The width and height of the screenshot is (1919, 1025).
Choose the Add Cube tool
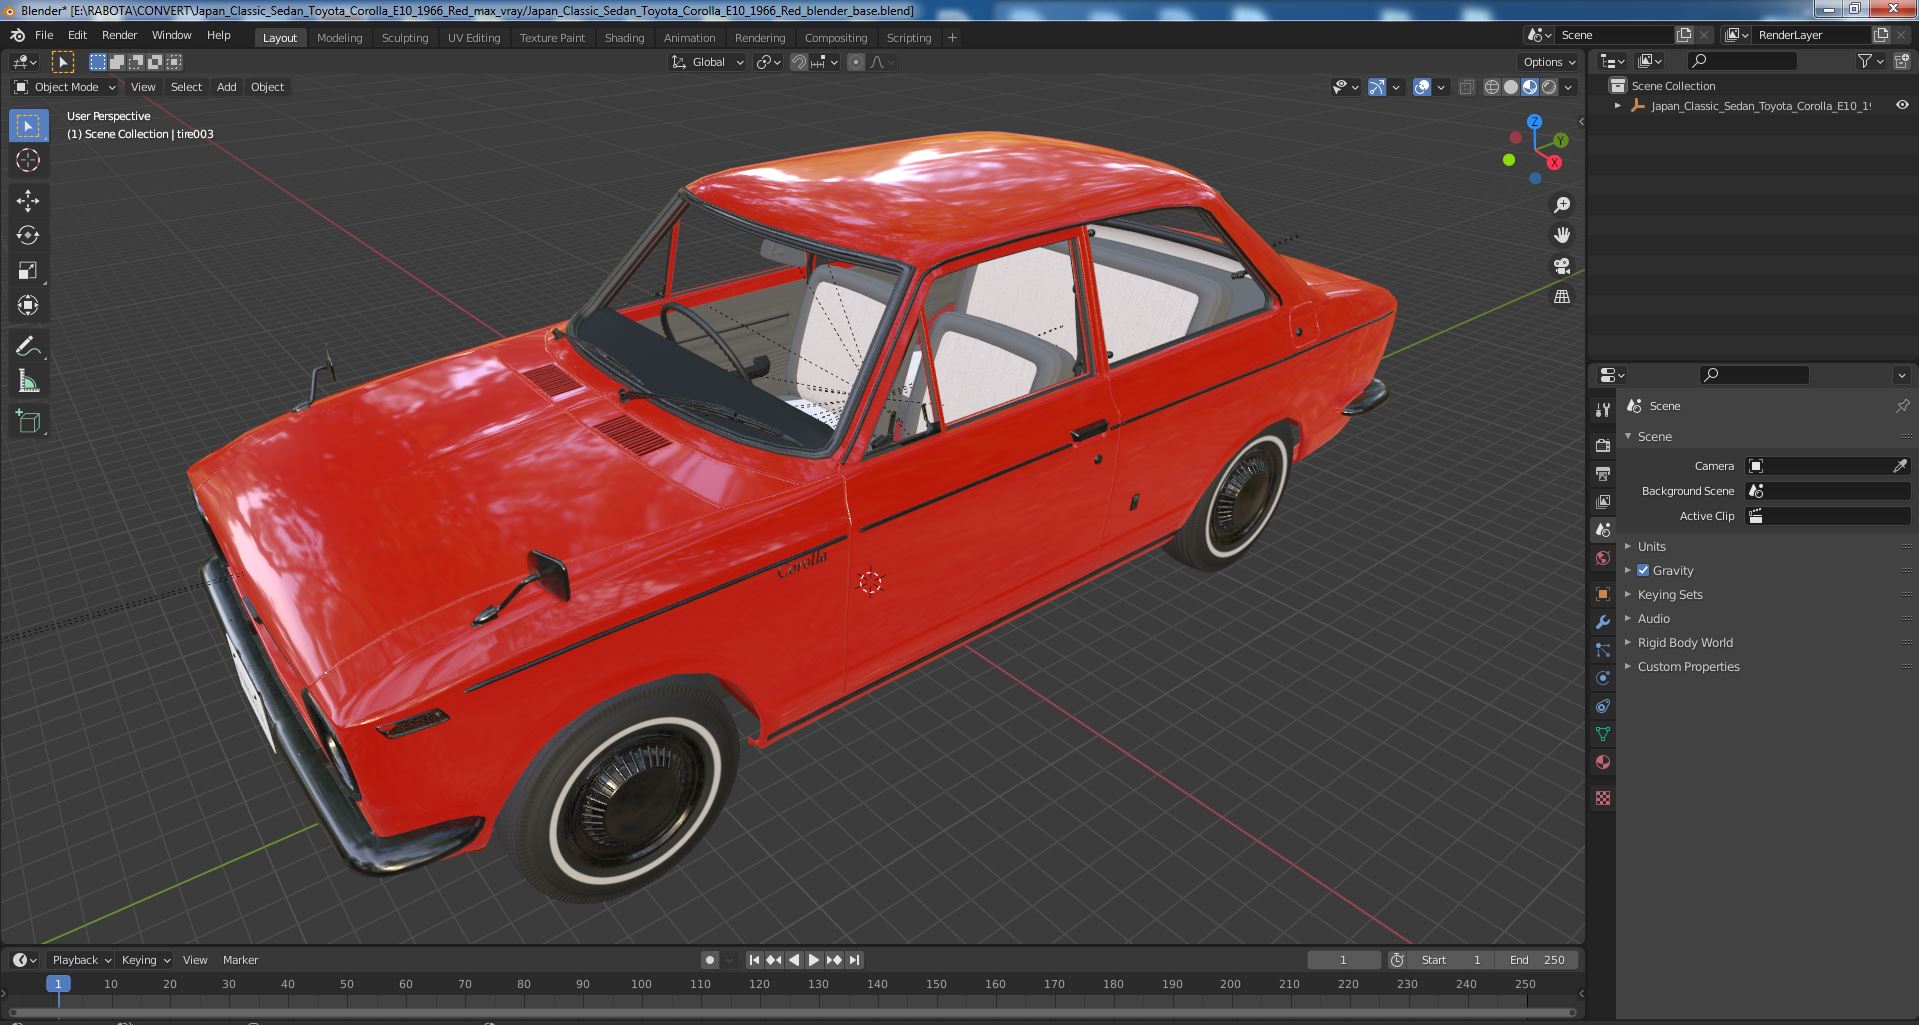click(28, 422)
